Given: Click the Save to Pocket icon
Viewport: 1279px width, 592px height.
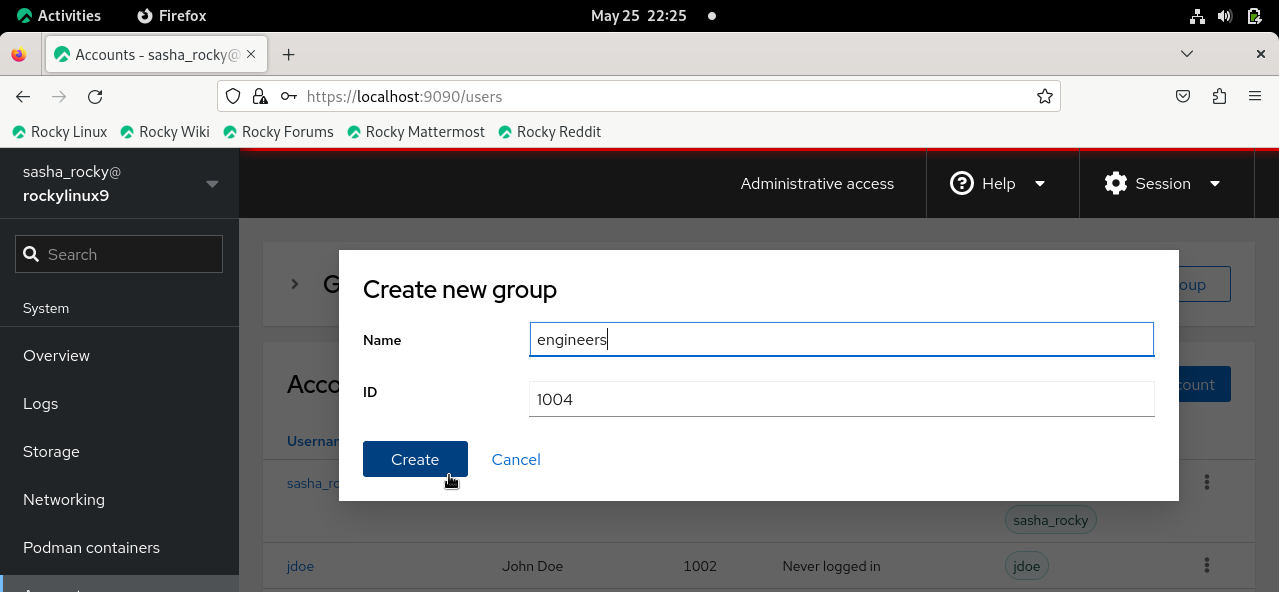Looking at the screenshot, I should click(x=1182, y=97).
